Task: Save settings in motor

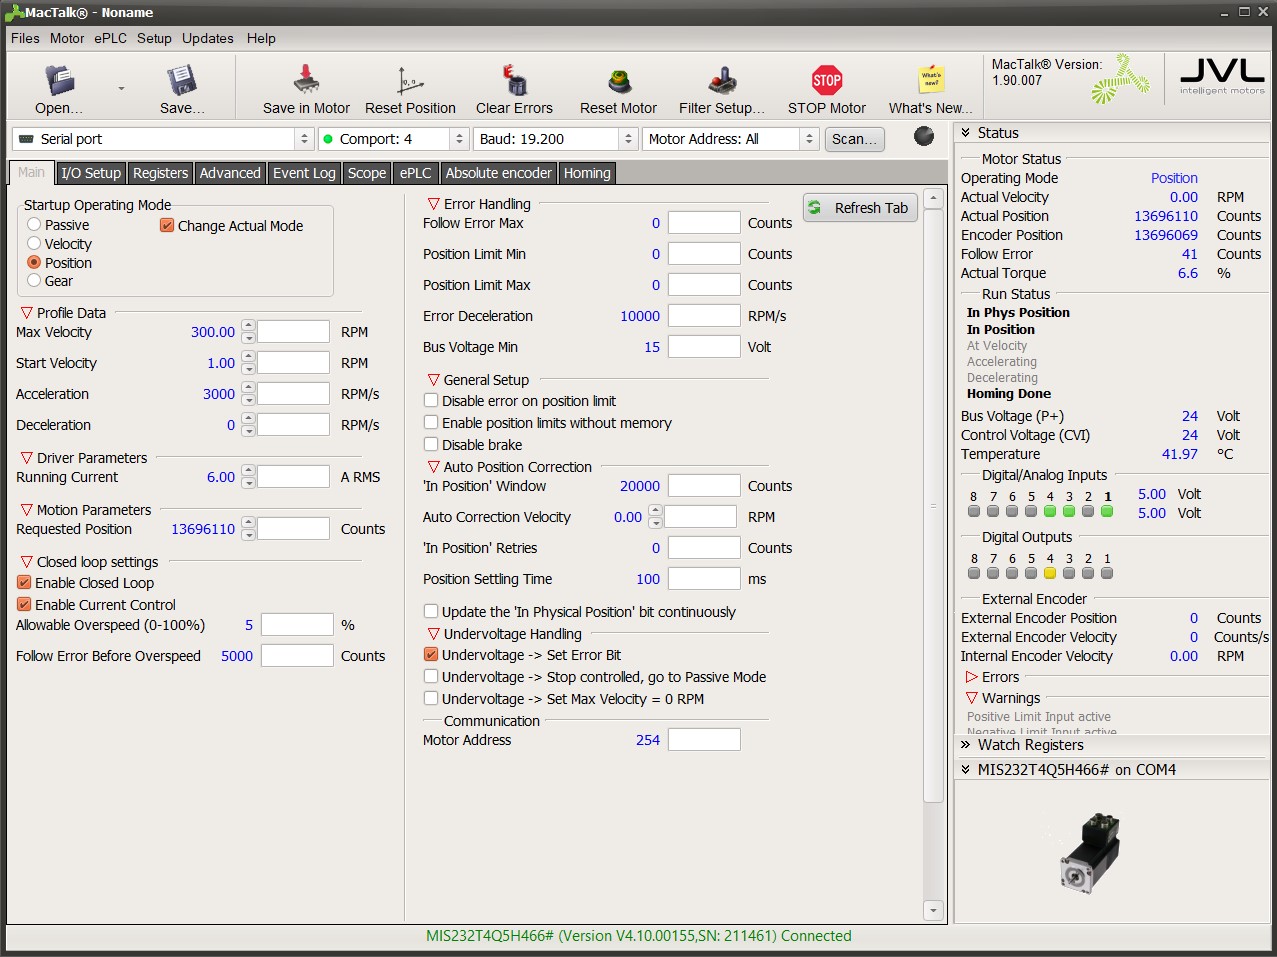Action: point(306,89)
